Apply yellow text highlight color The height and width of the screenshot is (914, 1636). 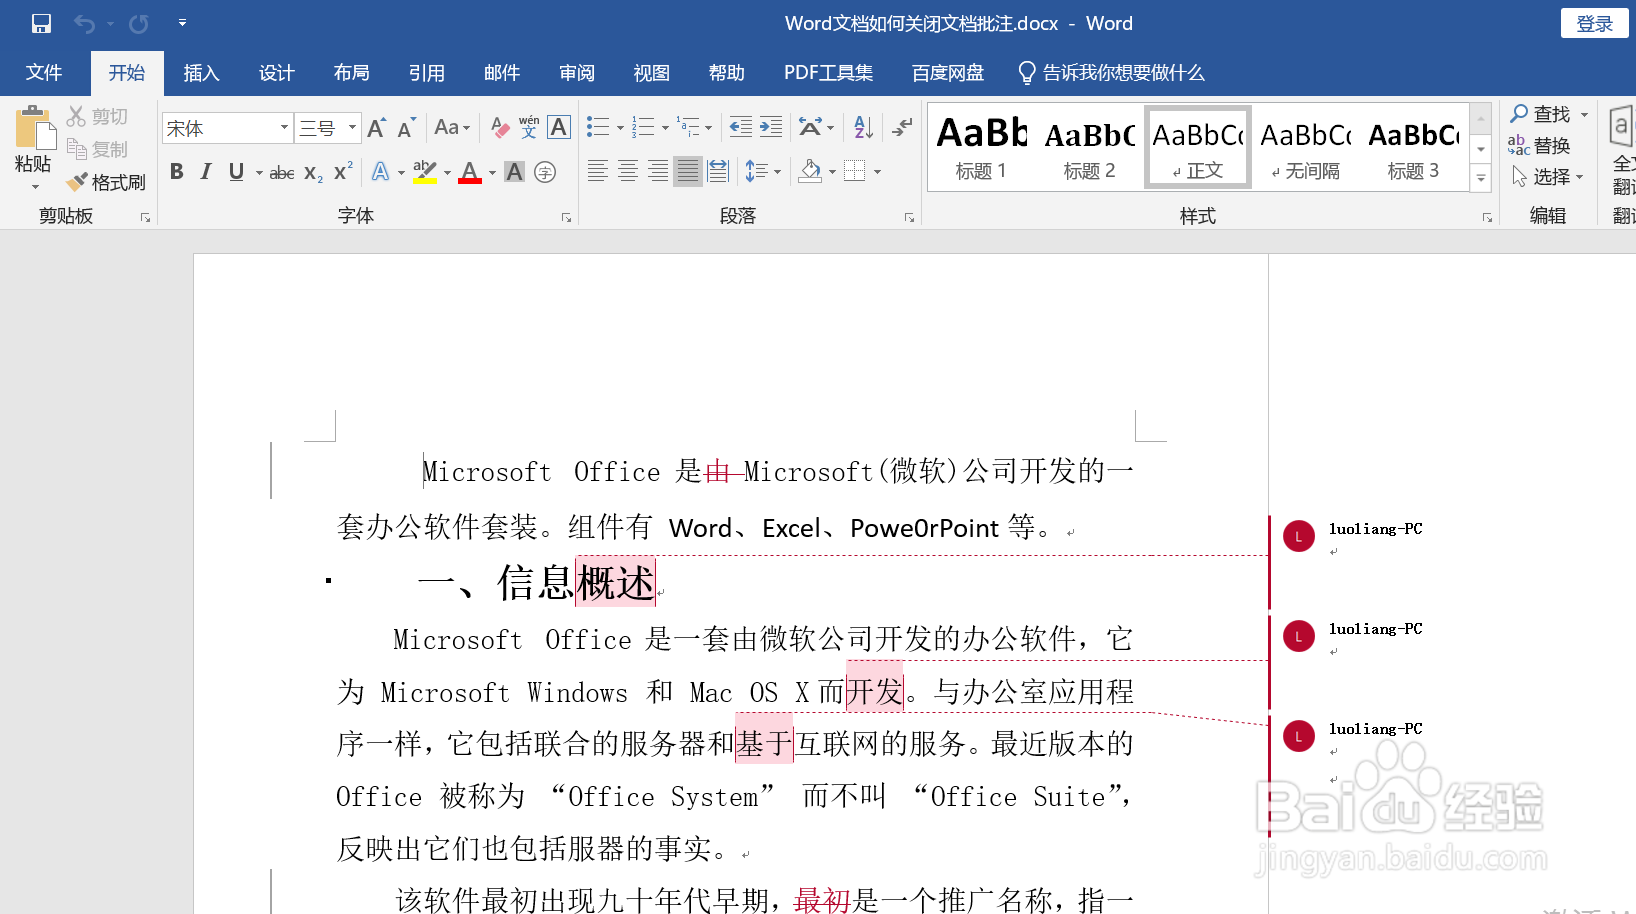[x=425, y=172]
